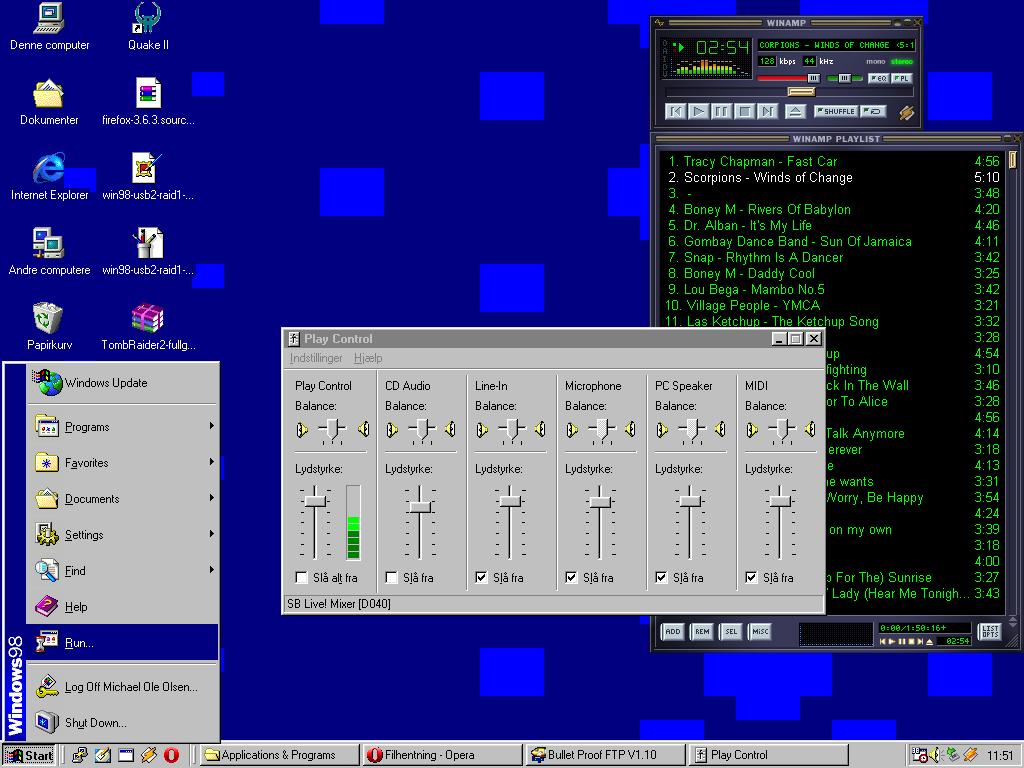Click Winamp lightning bolt about icon
The image size is (1024, 768).
(906, 112)
